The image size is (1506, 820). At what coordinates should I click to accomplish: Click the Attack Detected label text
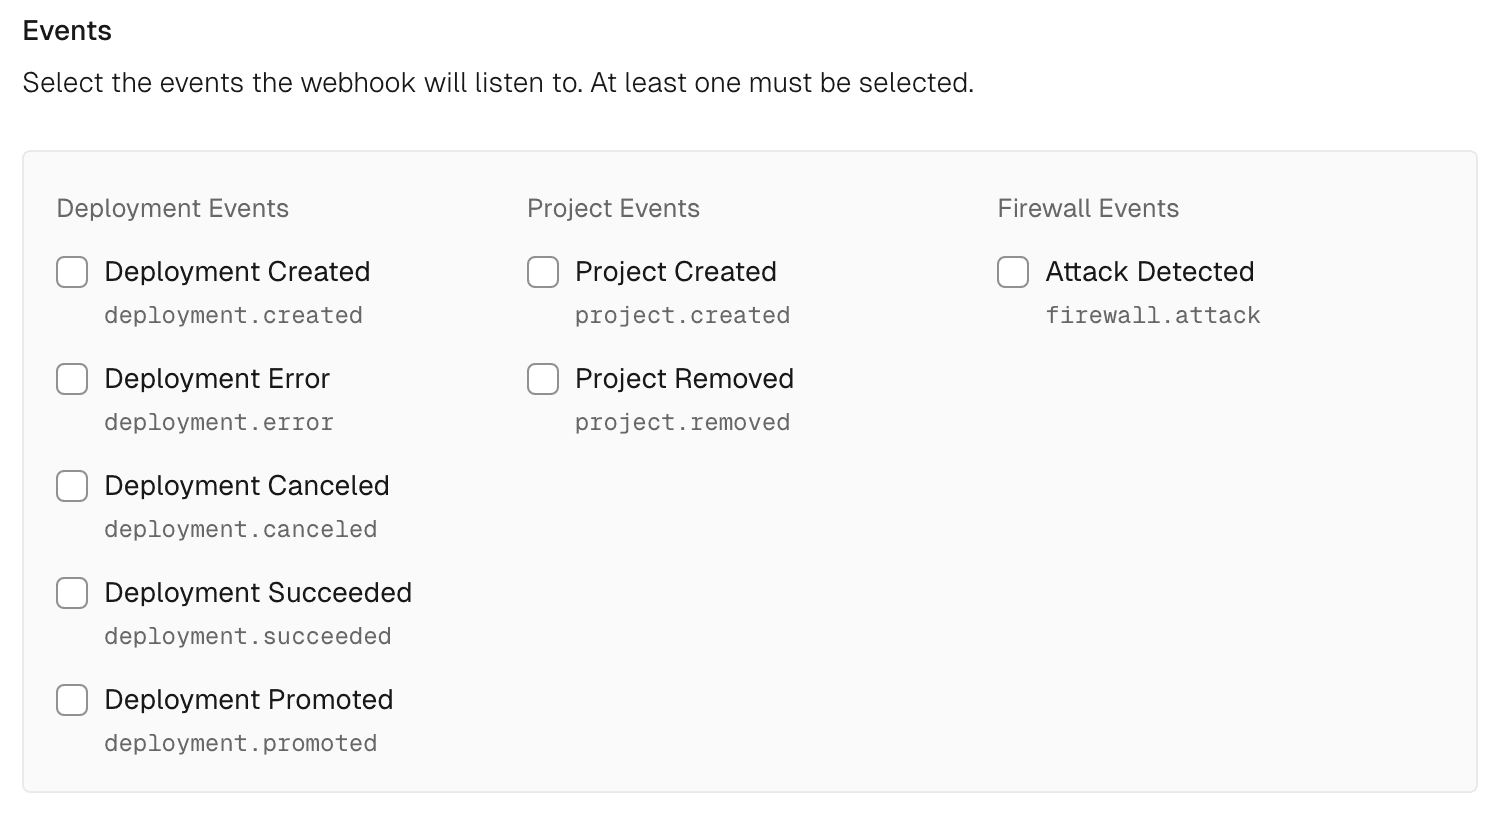coord(1149,271)
